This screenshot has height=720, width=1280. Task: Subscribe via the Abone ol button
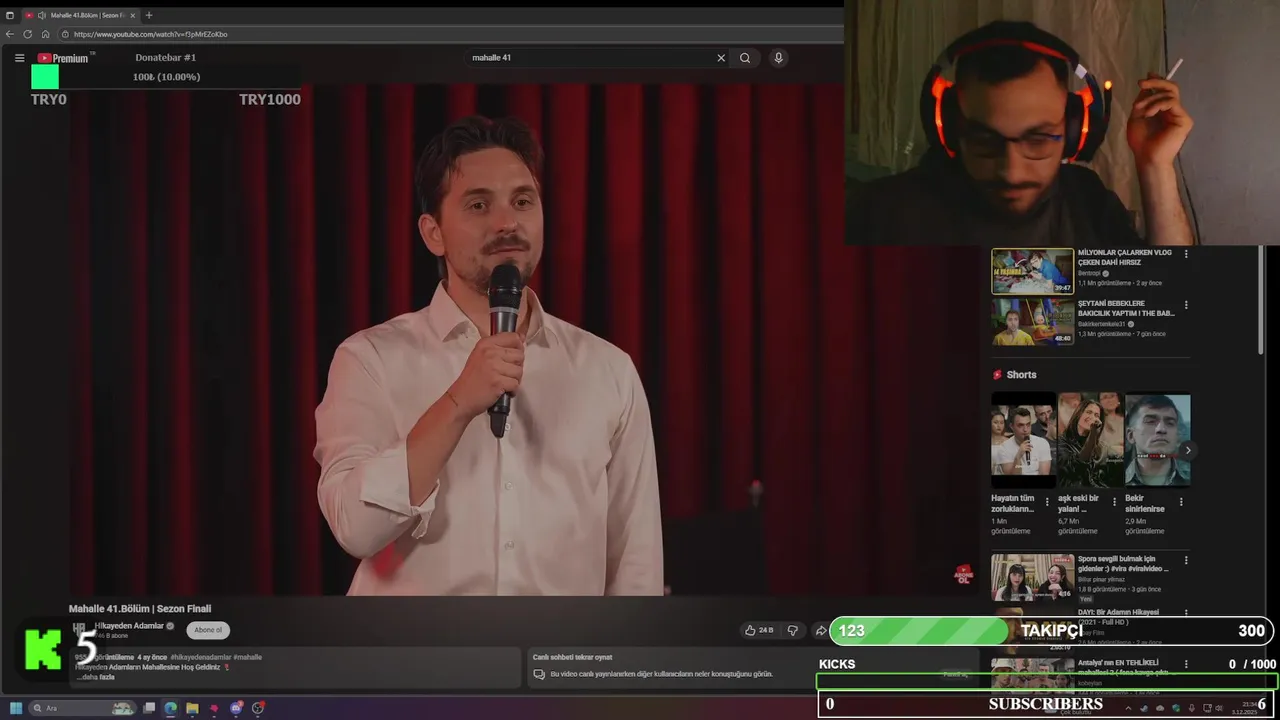(208, 630)
